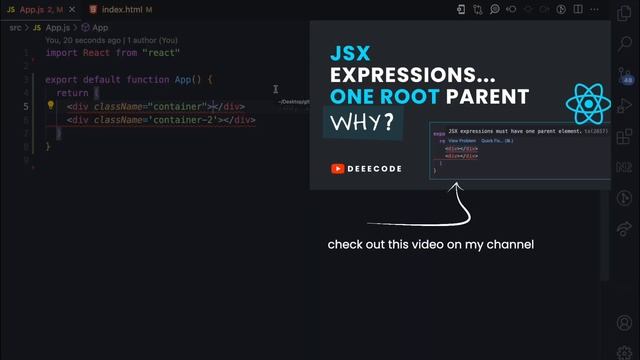Click the Open Changes file icon

click(x=461, y=9)
